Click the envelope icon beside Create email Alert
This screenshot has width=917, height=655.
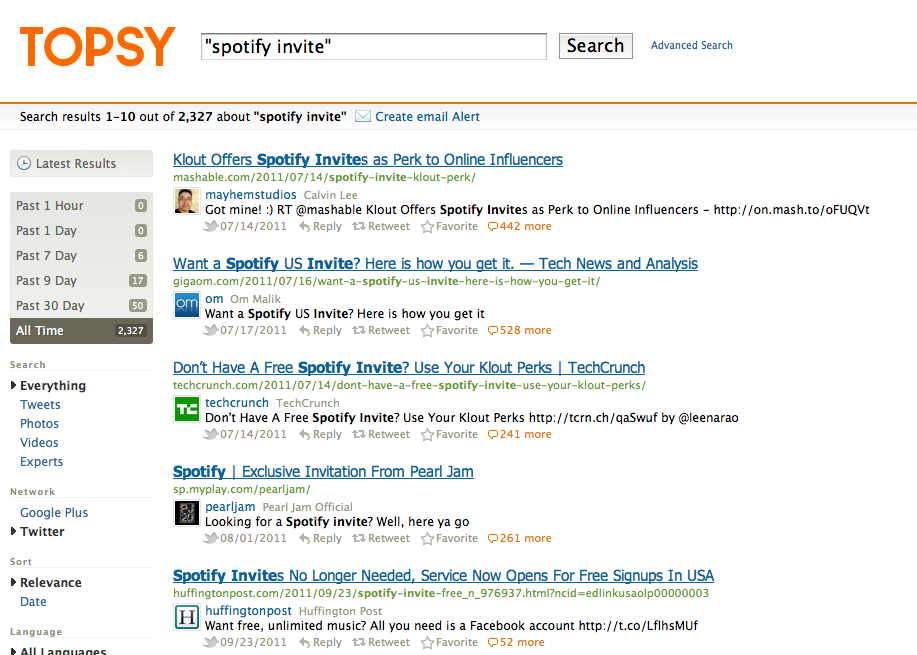363,117
